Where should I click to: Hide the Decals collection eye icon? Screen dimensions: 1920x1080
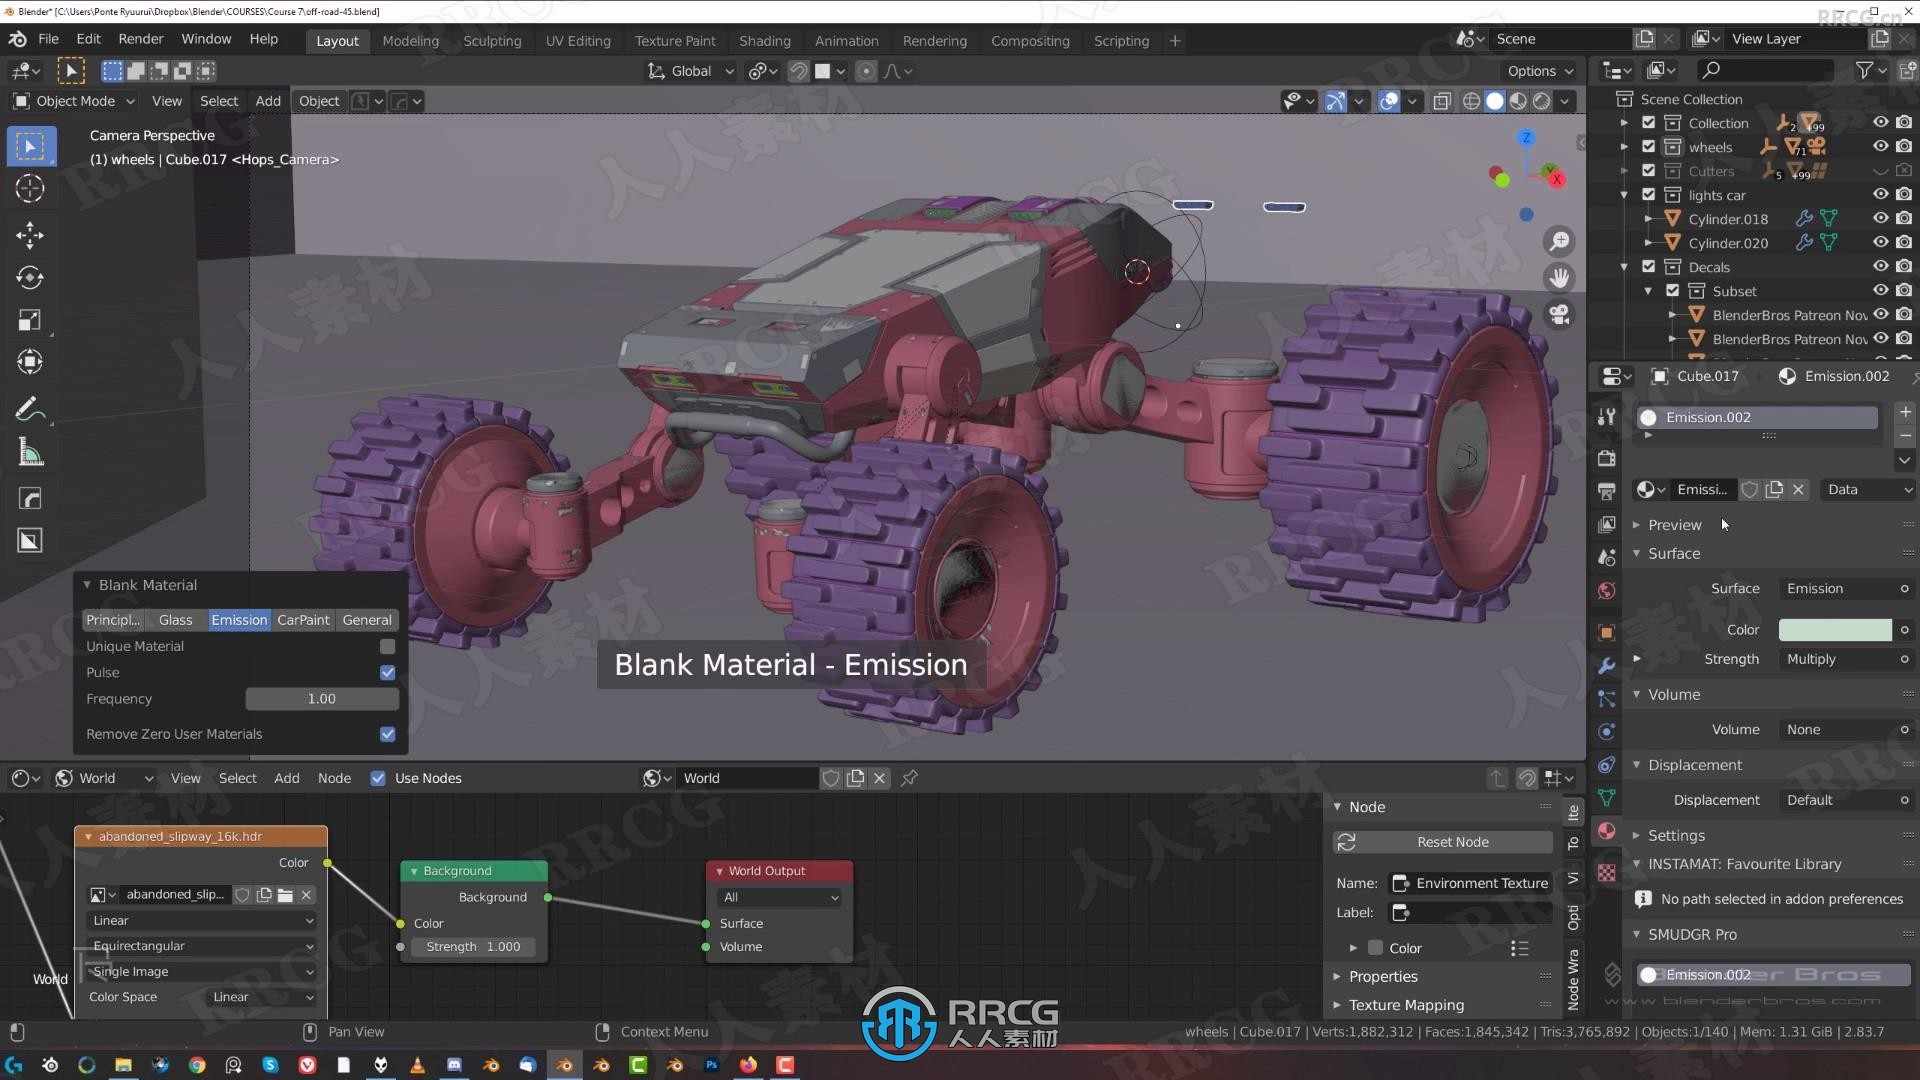[1881, 267]
